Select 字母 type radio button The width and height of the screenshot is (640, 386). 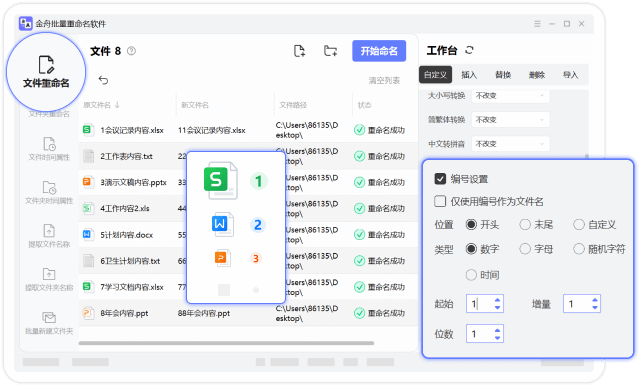525,249
